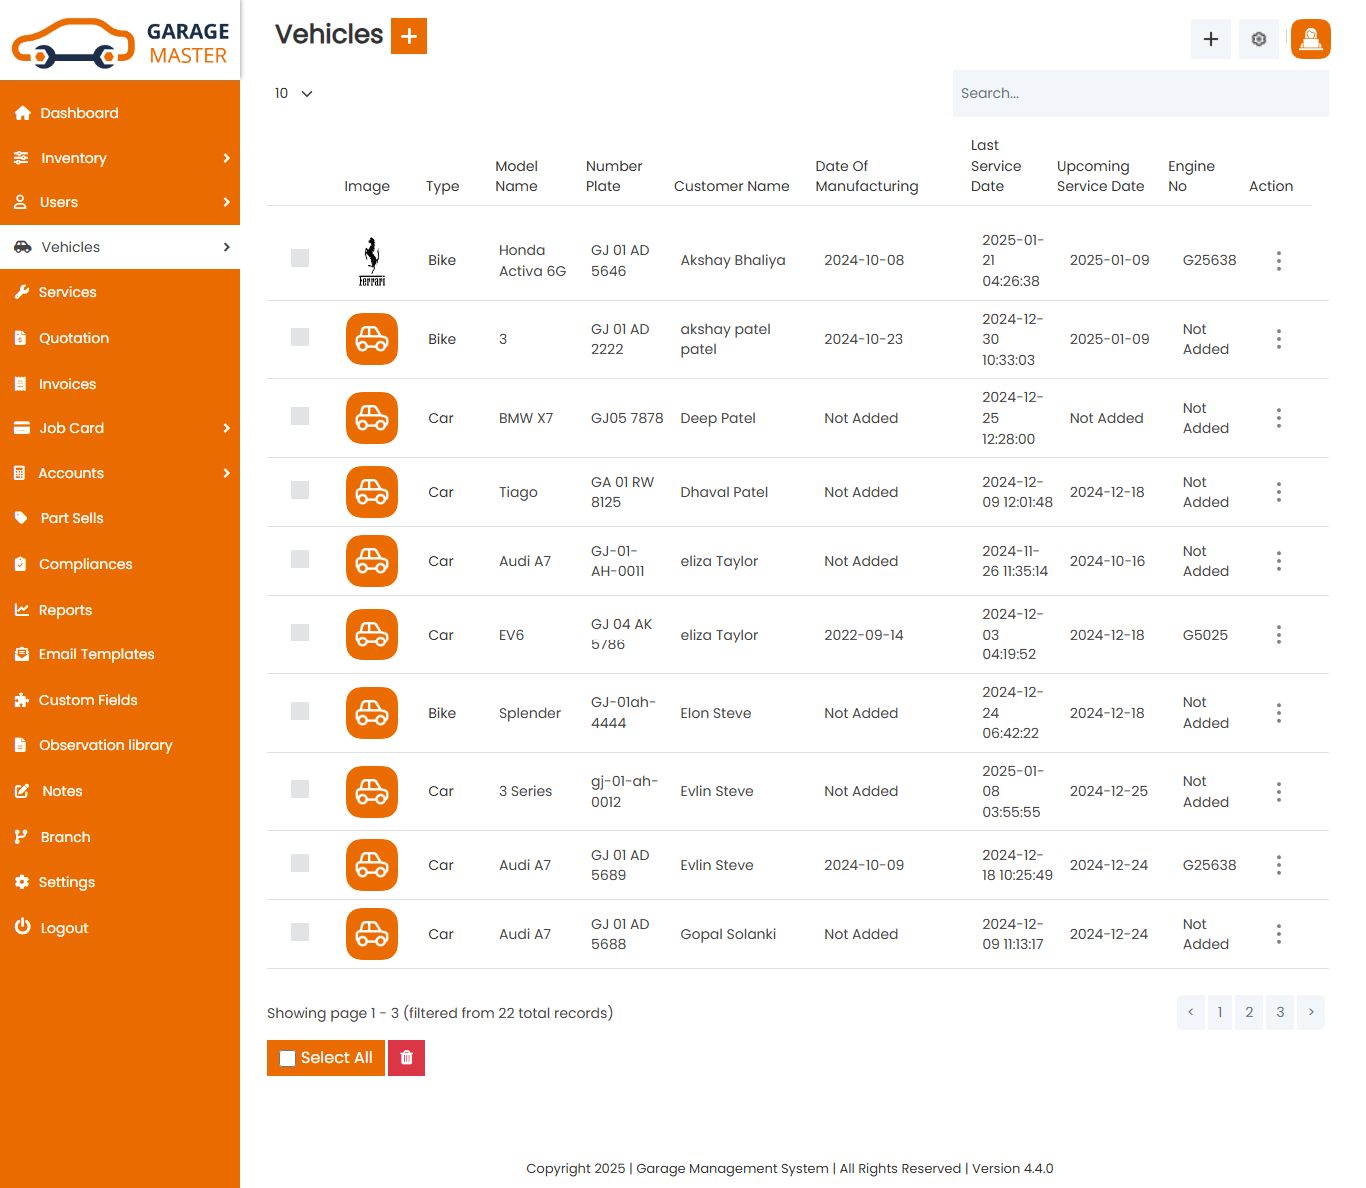
Task: Click the Reports chart icon
Action: click(22, 610)
